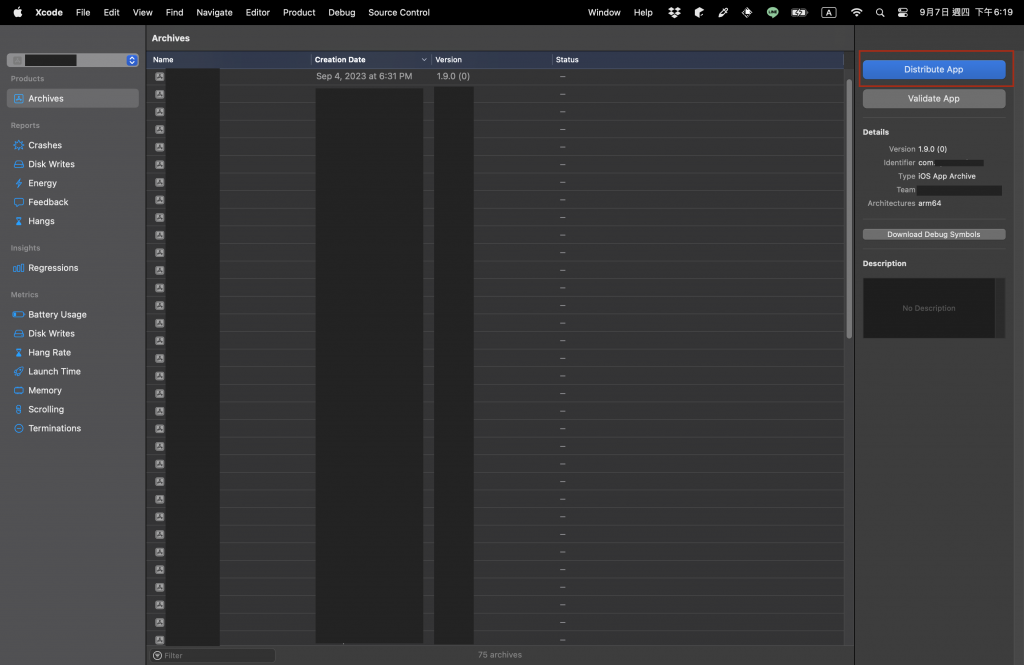Sort by Creation Date column header
The width and height of the screenshot is (1024, 665).
370,59
